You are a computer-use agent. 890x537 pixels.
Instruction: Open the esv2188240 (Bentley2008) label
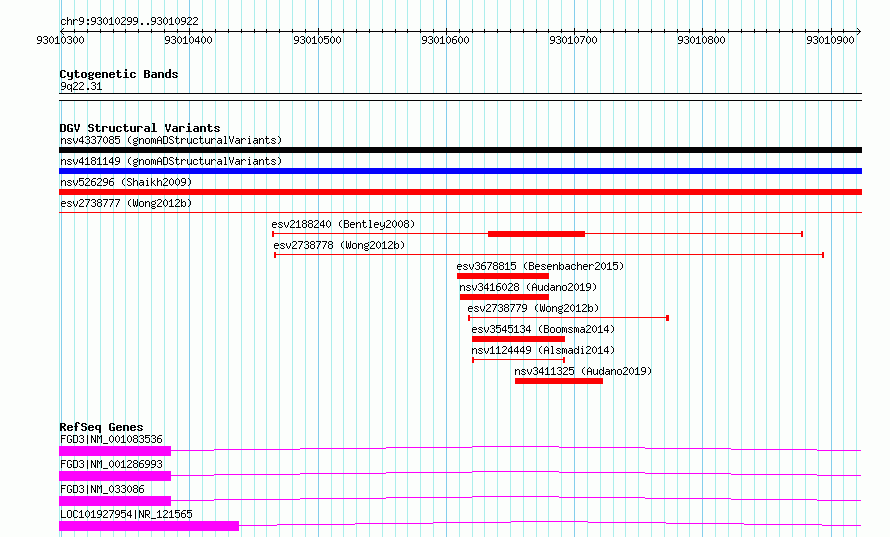[343, 224]
